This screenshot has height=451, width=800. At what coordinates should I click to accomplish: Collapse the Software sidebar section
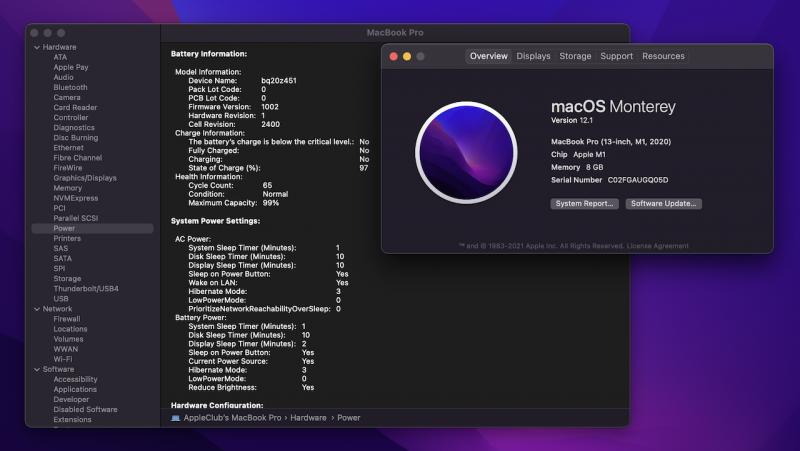[x=37, y=369]
